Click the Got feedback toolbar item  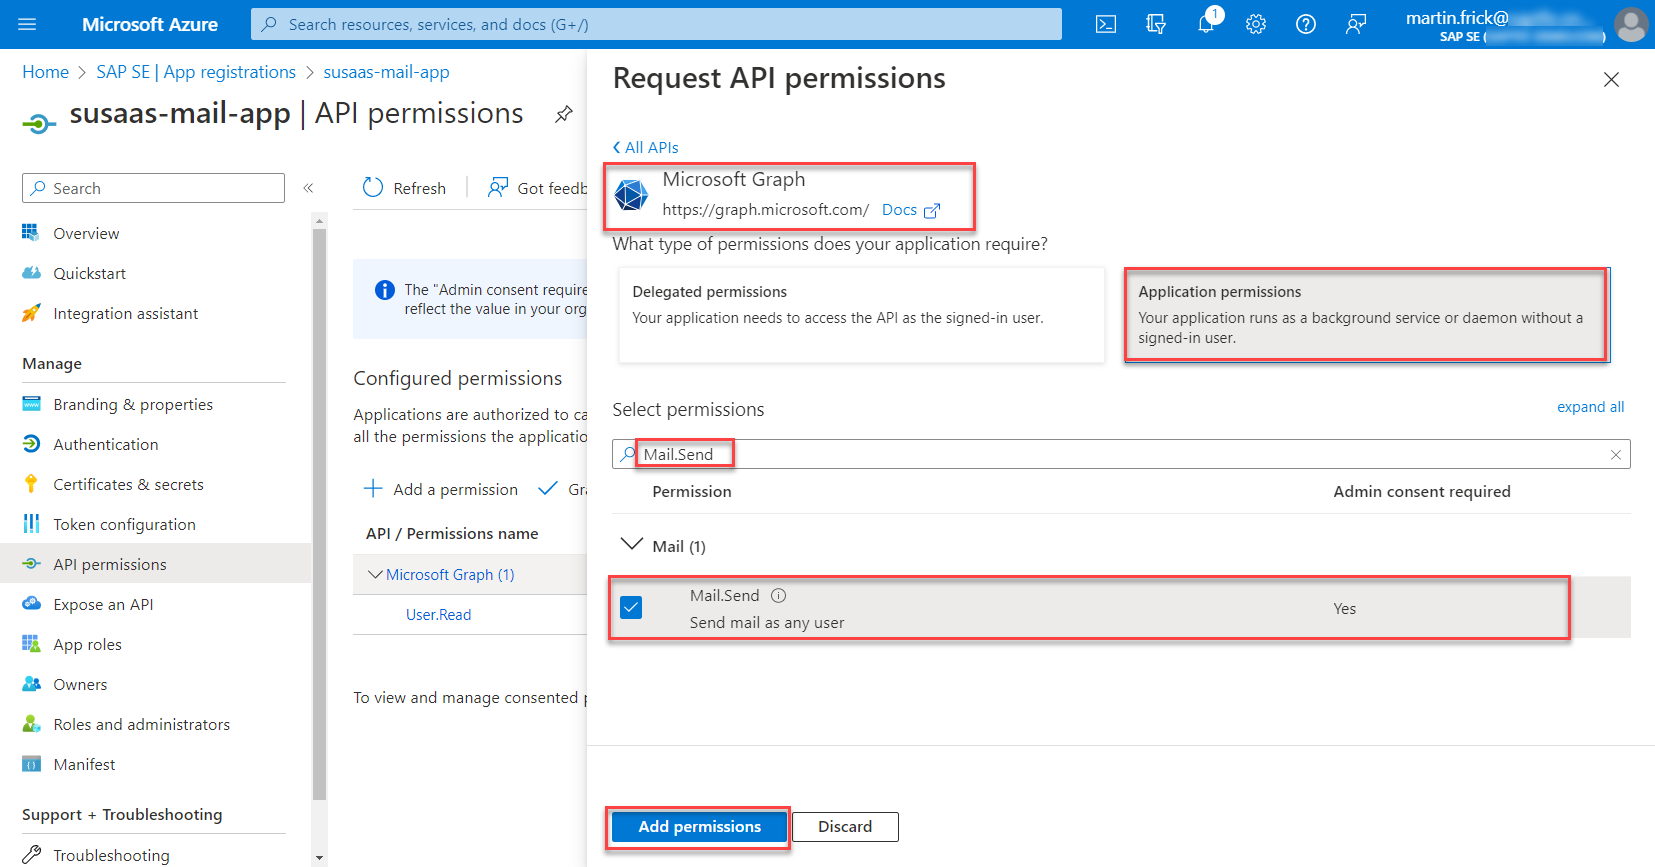(x=537, y=188)
